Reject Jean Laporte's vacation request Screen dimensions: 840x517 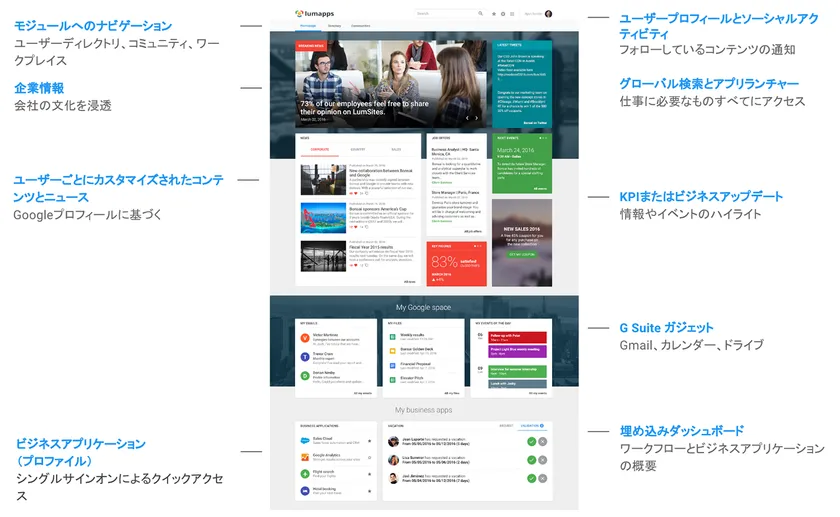click(x=543, y=441)
